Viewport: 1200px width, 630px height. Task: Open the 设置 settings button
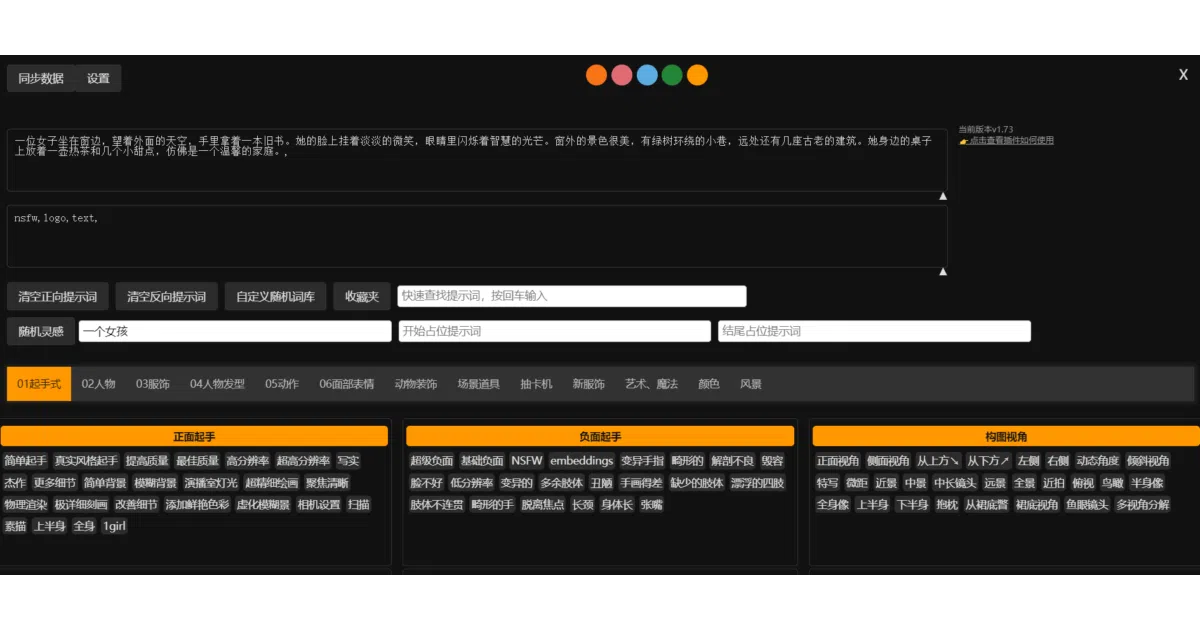click(x=98, y=78)
